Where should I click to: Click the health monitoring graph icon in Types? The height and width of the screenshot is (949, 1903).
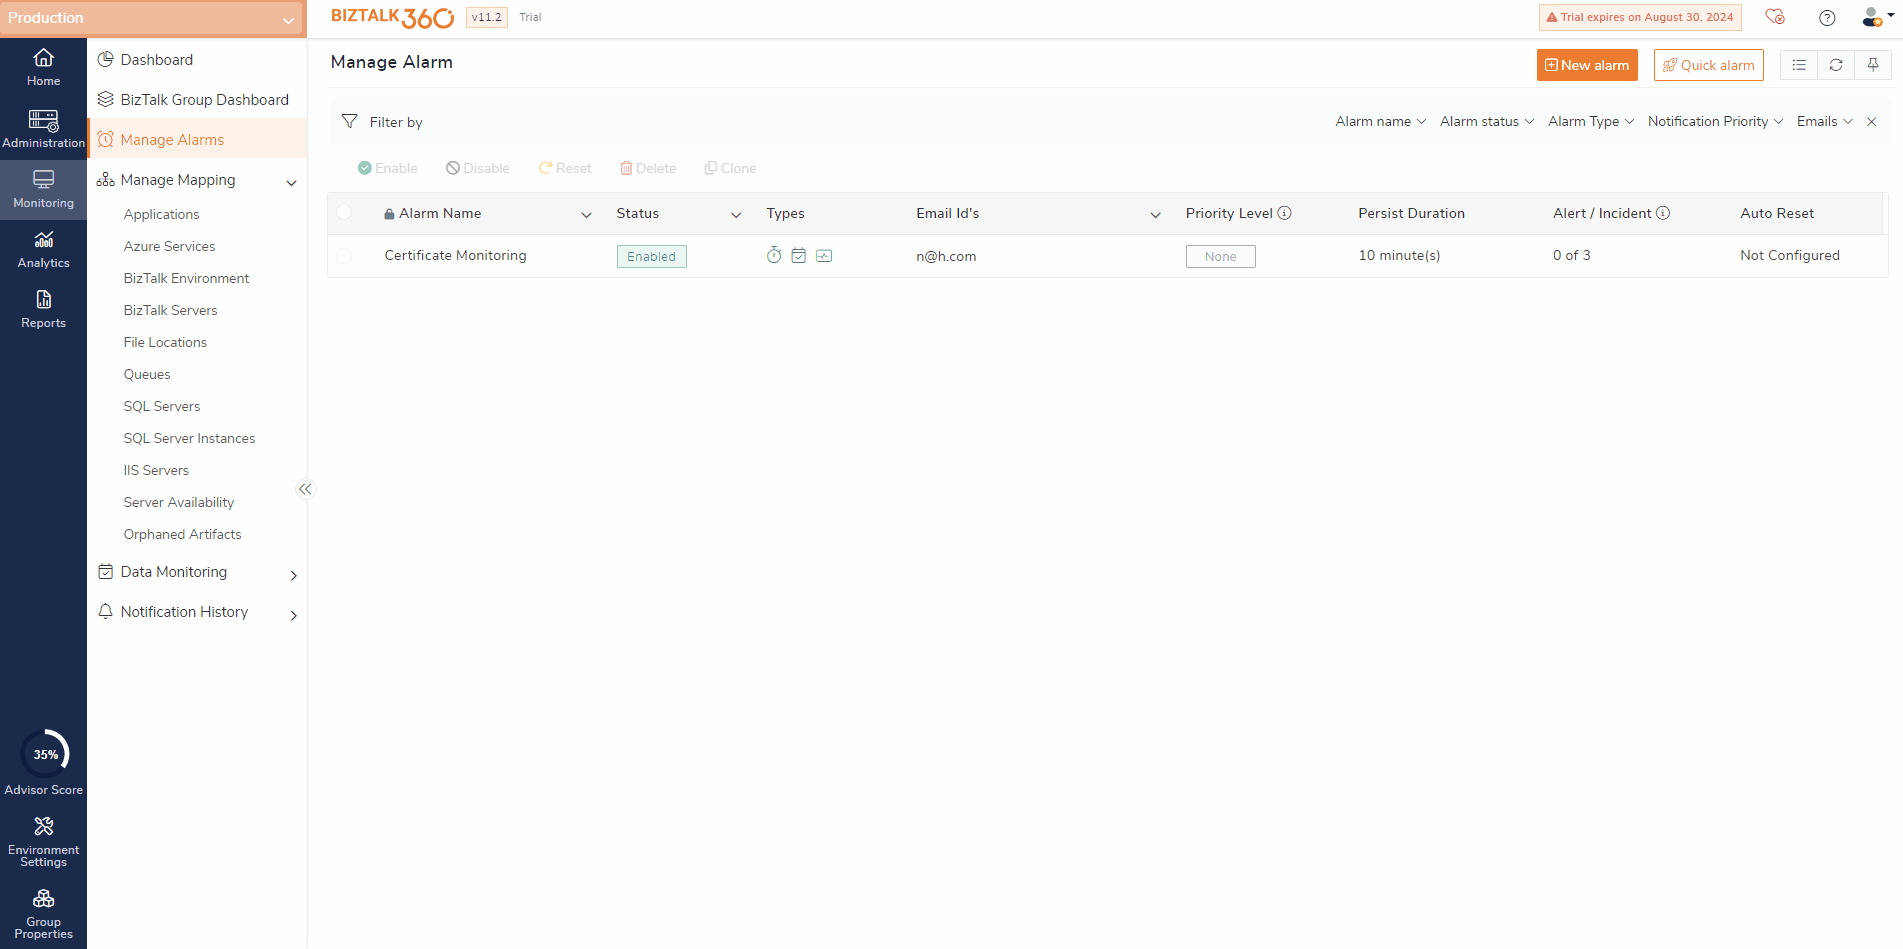point(823,255)
